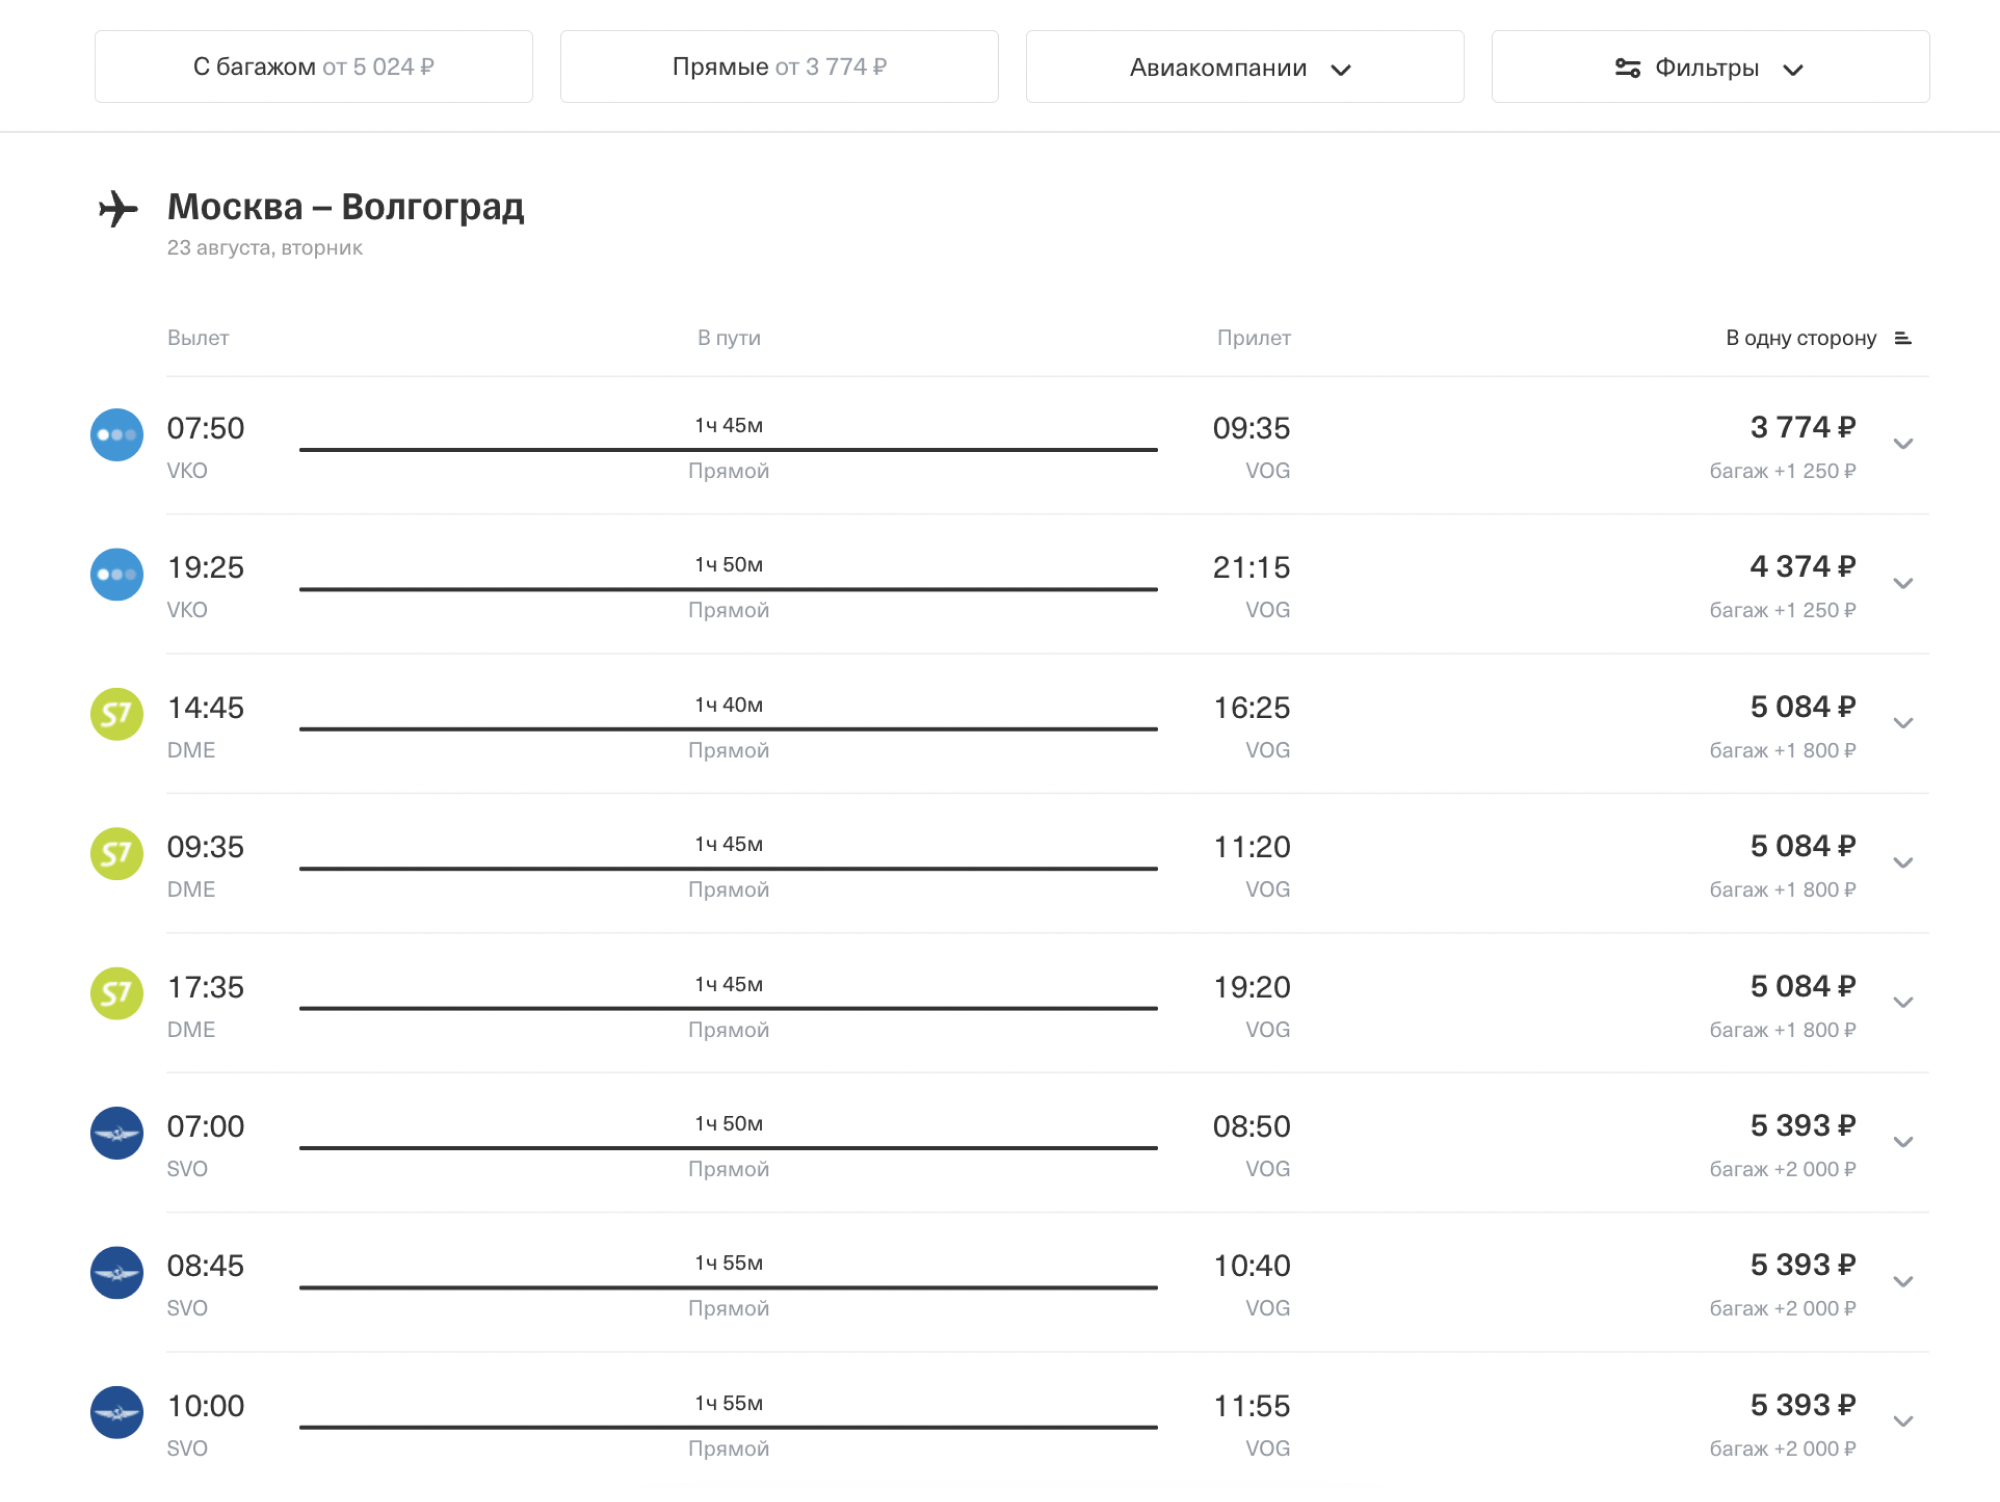Click the 1ч 40м duration label
This screenshot has height=1502, width=2000.
click(729, 705)
